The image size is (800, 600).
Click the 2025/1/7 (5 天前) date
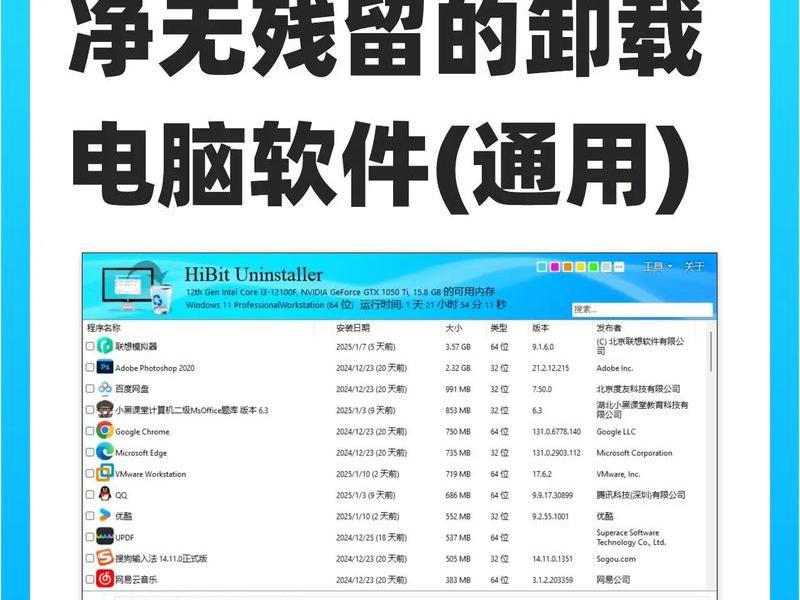[x=365, y=347]
